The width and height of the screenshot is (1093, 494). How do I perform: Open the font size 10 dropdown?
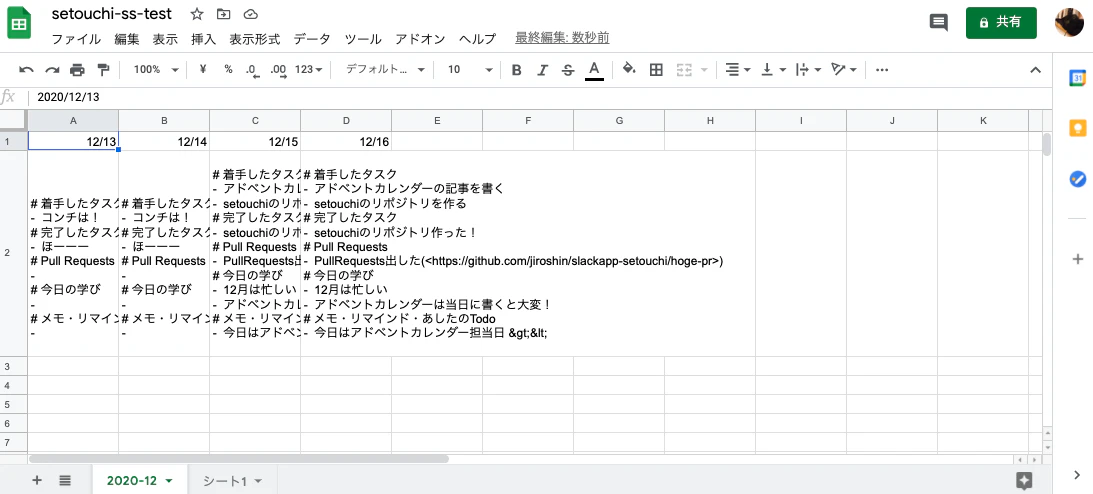point(471,70)
